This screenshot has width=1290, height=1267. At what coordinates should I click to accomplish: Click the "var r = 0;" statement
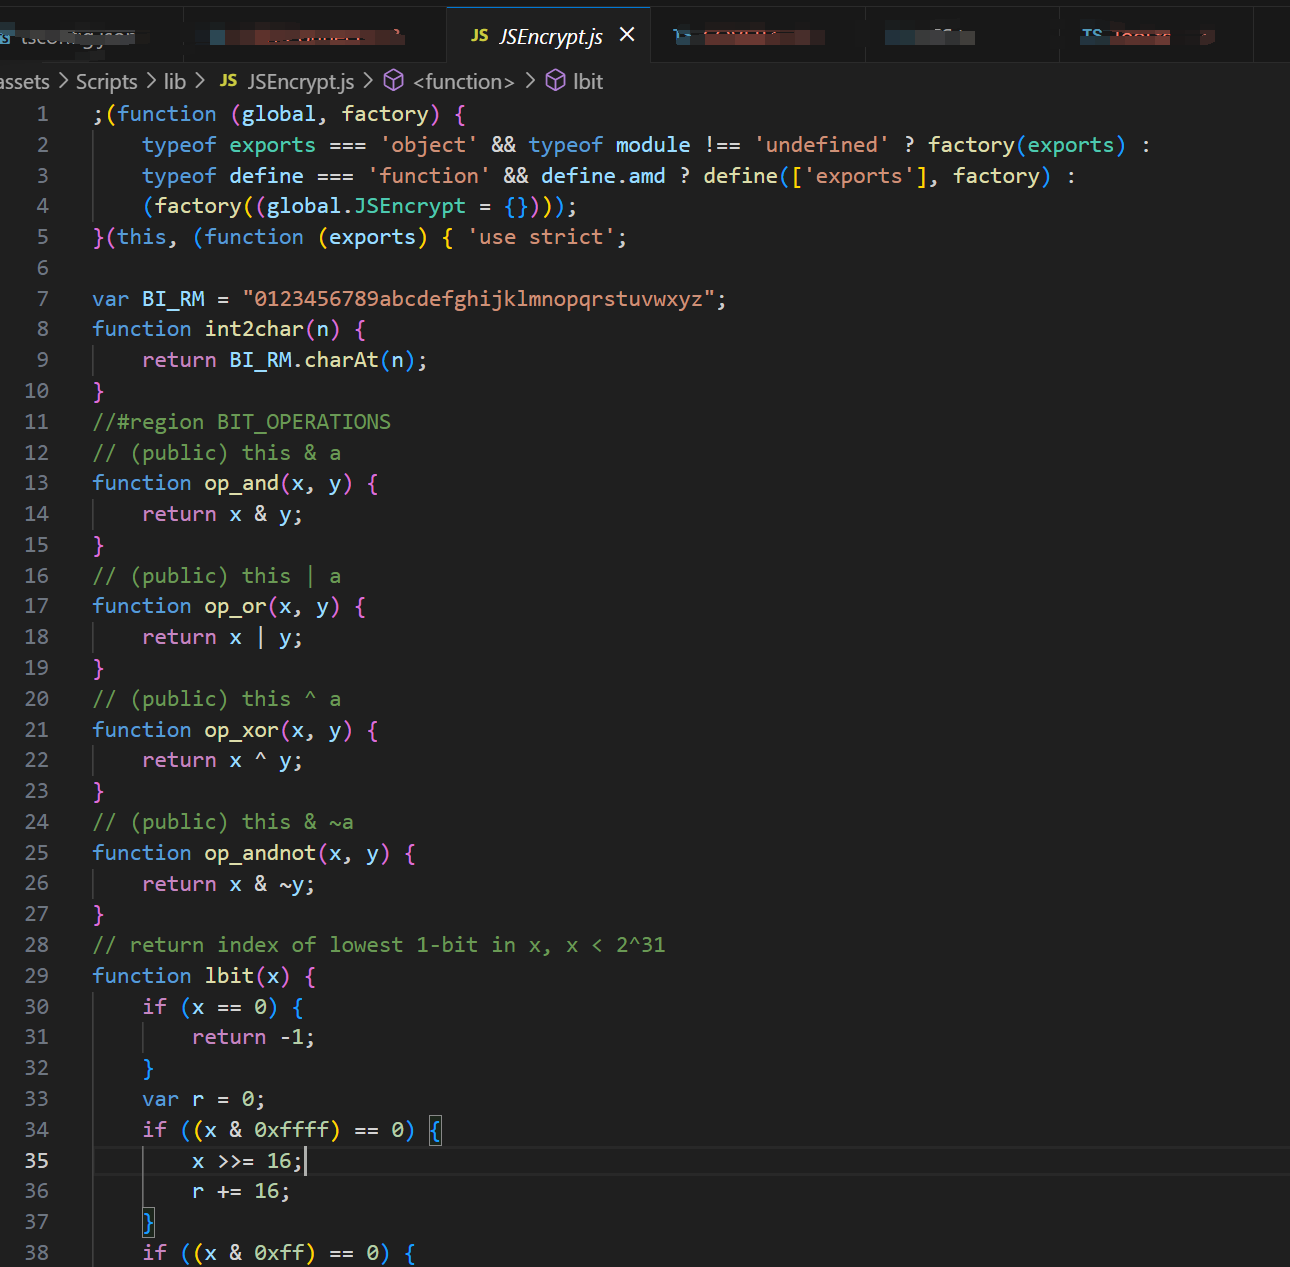pos(204,1099)
